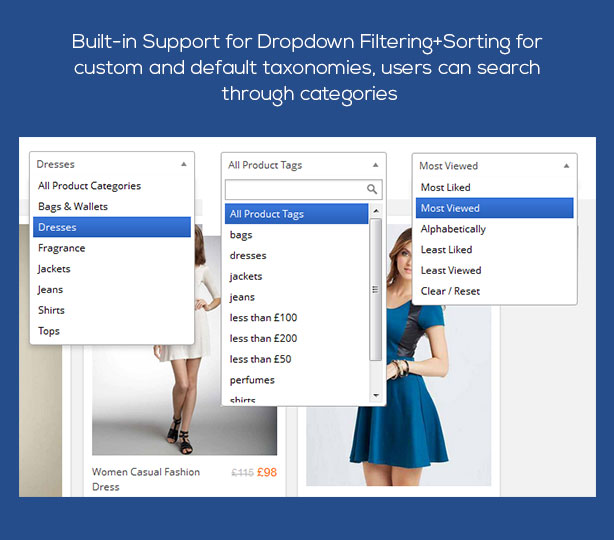Choose the 'less than £100' tag

point(263,318)
